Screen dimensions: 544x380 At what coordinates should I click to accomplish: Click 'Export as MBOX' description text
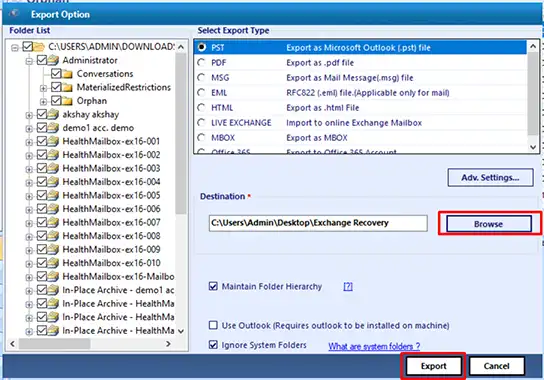(x=317, y=138)
